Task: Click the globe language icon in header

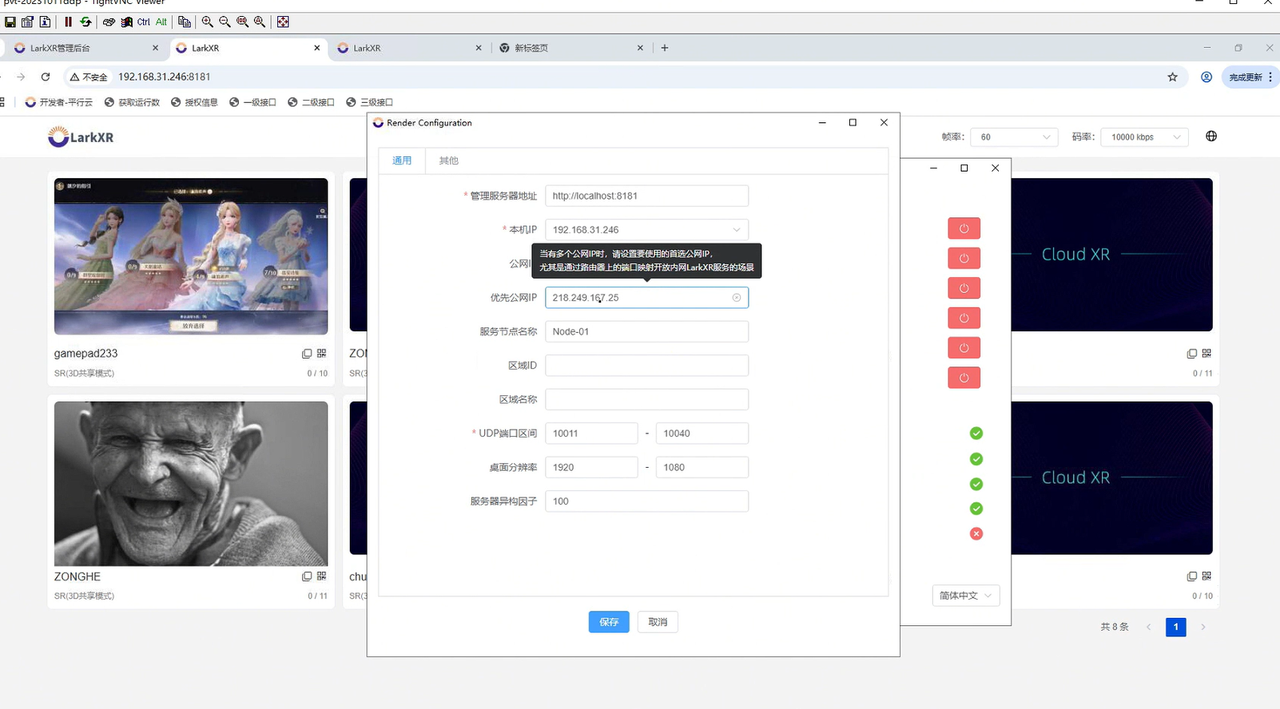Action: point(1211,136)
